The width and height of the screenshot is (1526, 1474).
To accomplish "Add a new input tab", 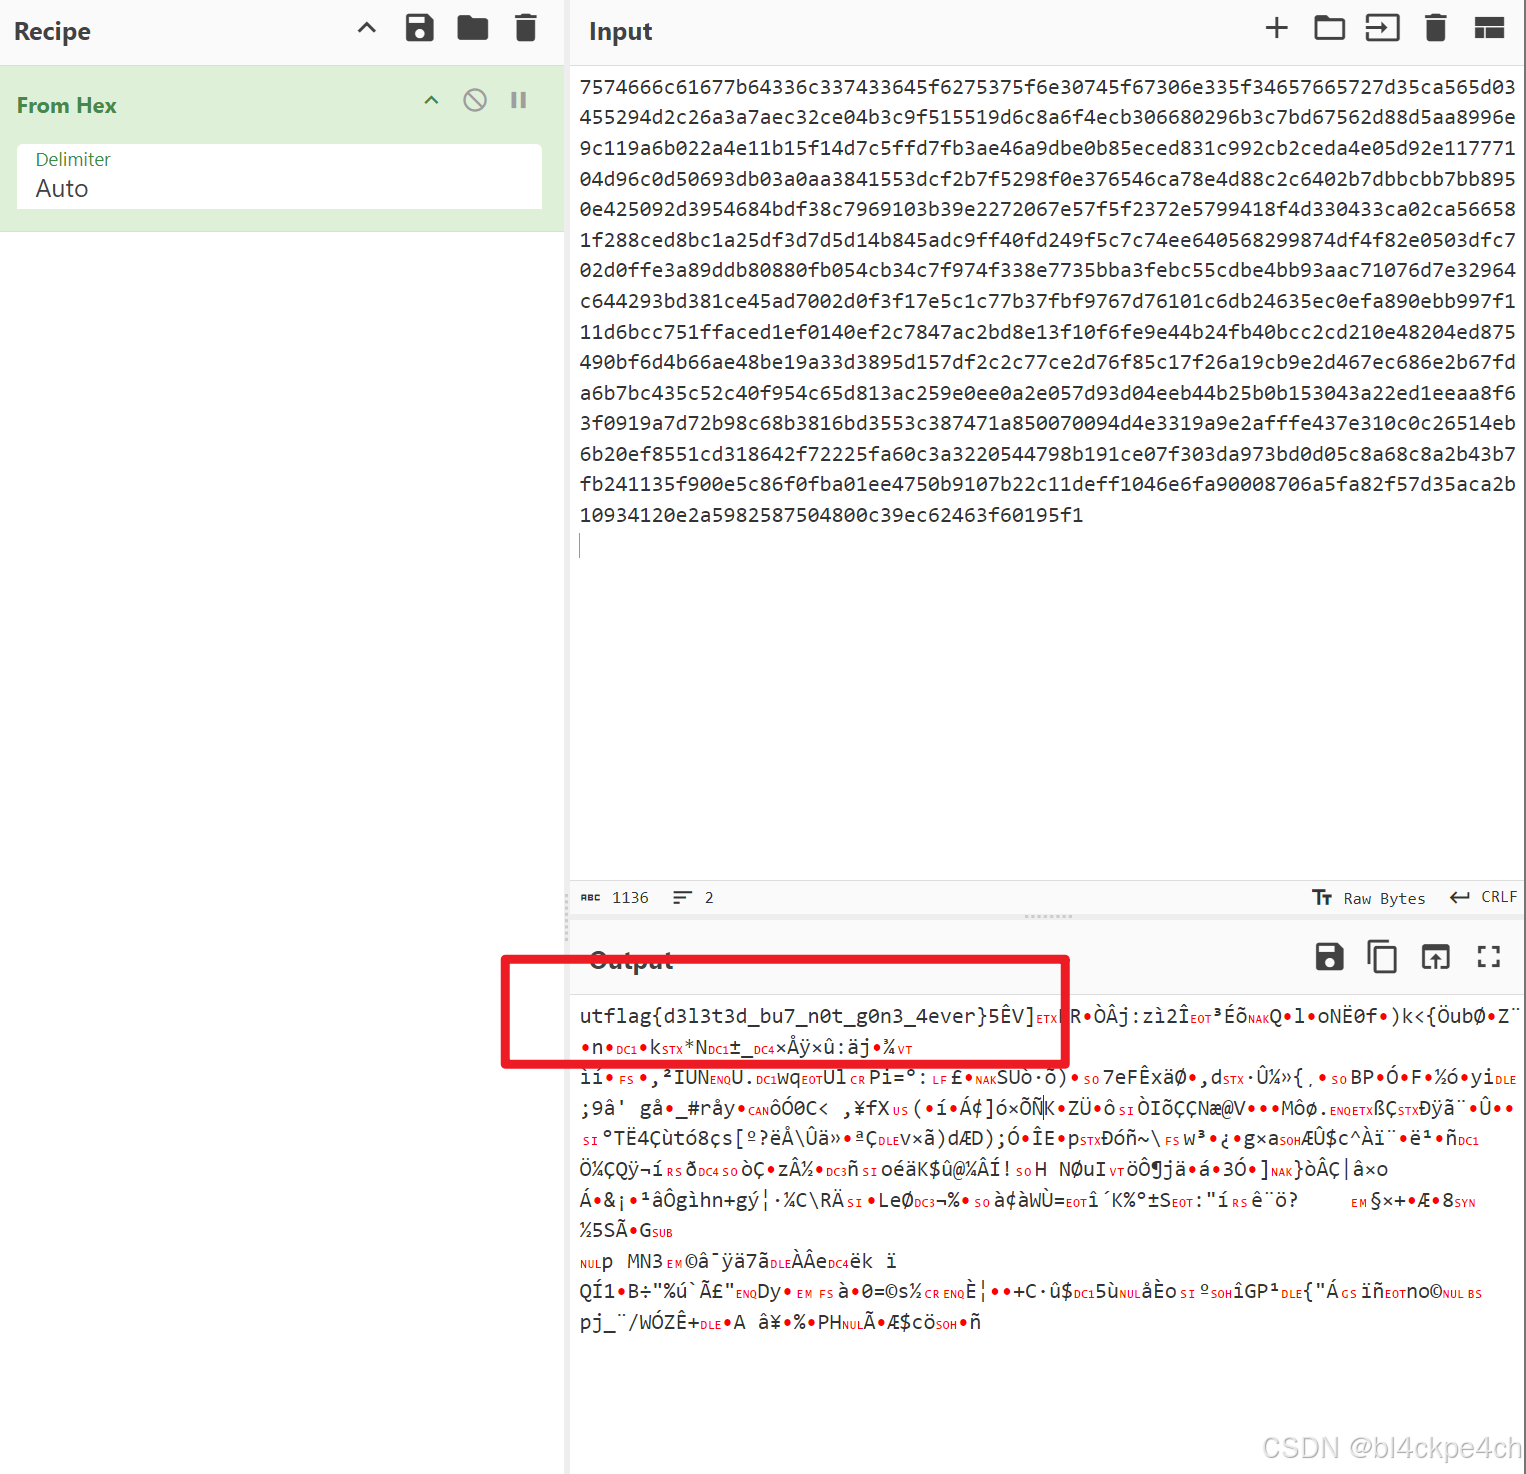I will (1276, 27).
